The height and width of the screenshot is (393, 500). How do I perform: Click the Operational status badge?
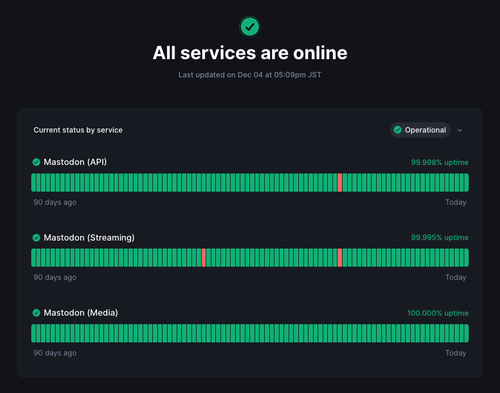pyautogui.click(x=420, y=130)
